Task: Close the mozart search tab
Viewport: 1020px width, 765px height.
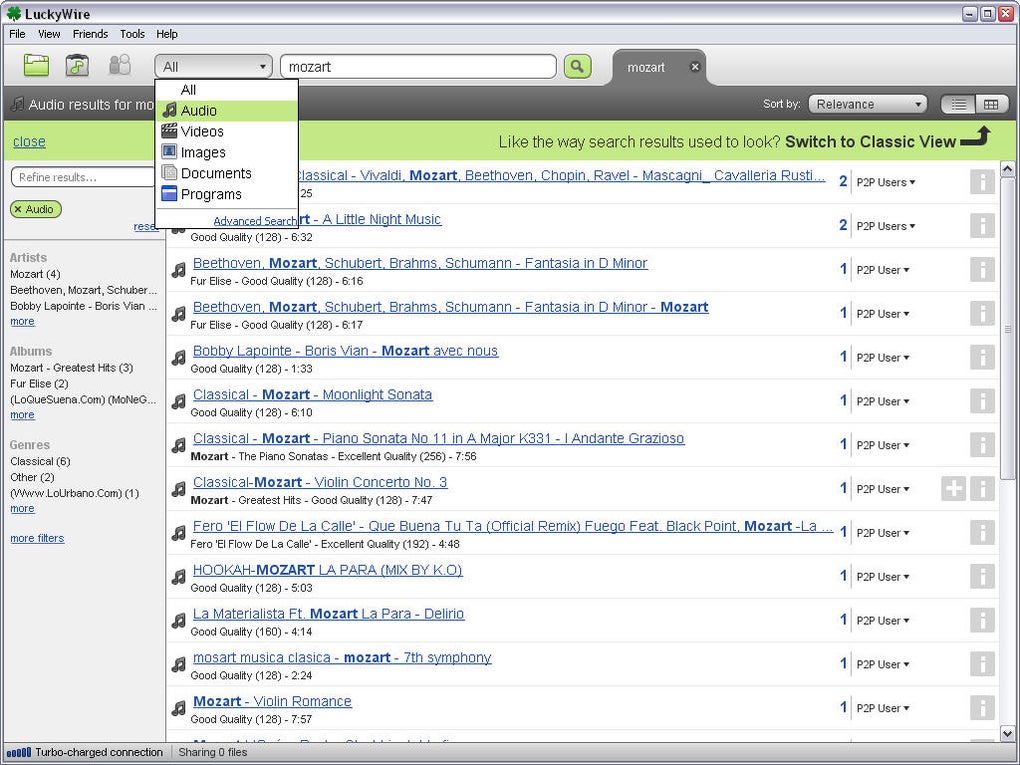Action: [695, 67]
